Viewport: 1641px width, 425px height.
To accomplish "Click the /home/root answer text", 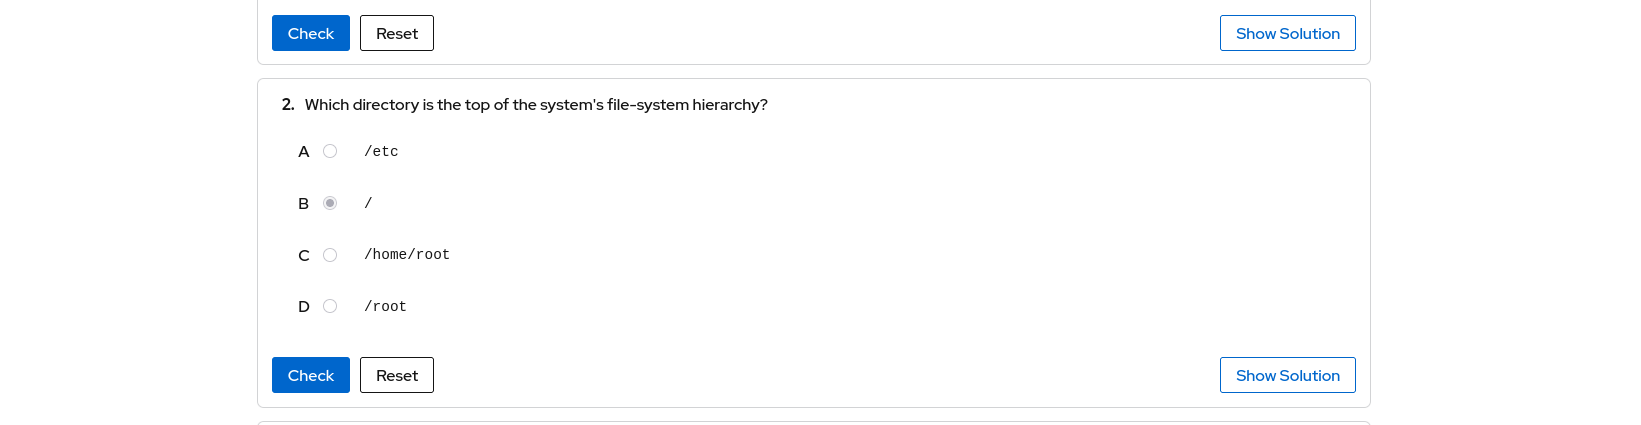I will coord(407,255).
